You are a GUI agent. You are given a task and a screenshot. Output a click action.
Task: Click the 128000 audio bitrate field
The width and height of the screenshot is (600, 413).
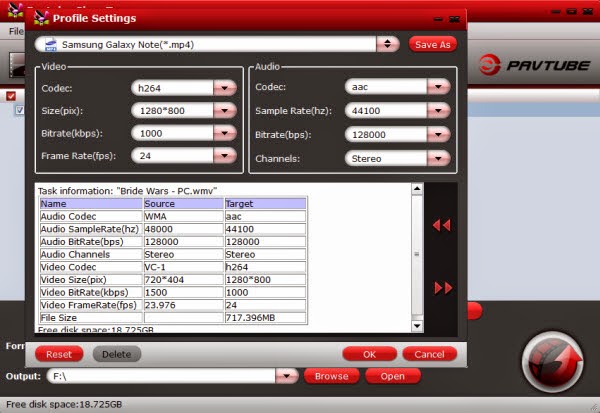386,134
